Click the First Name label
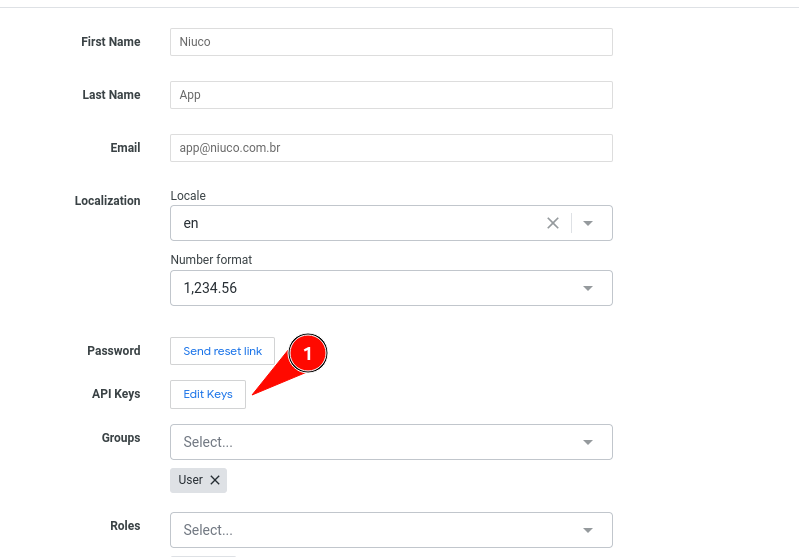 point(111,42)
